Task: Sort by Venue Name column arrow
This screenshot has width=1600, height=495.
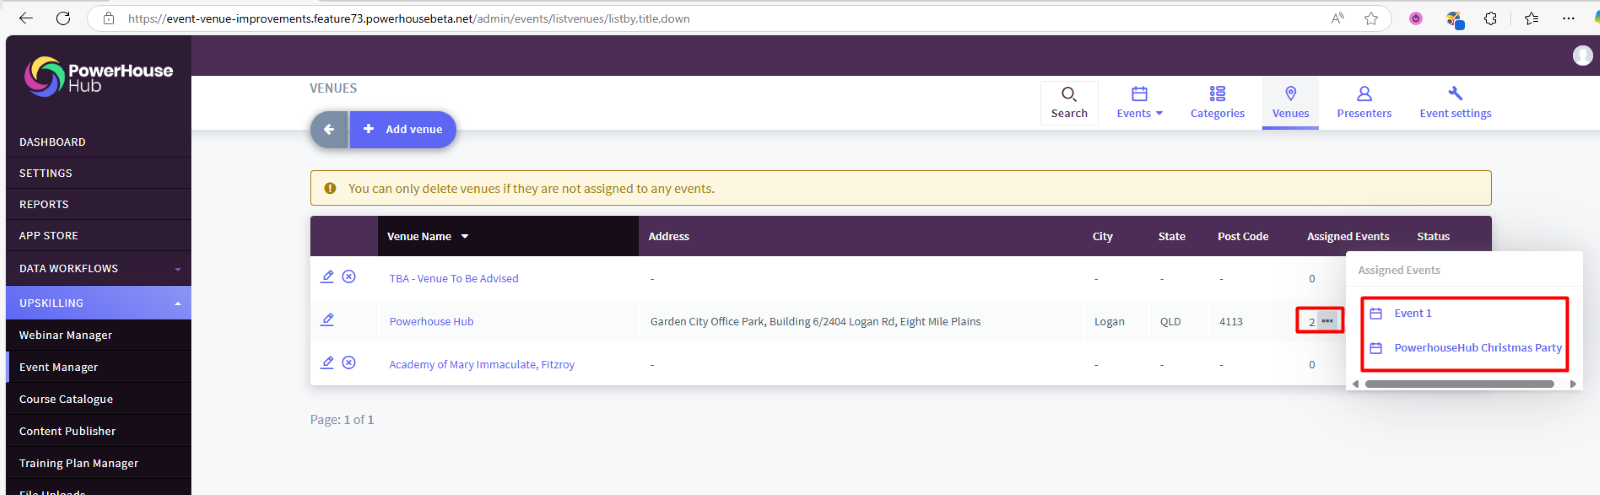Action: click(465, 237)
